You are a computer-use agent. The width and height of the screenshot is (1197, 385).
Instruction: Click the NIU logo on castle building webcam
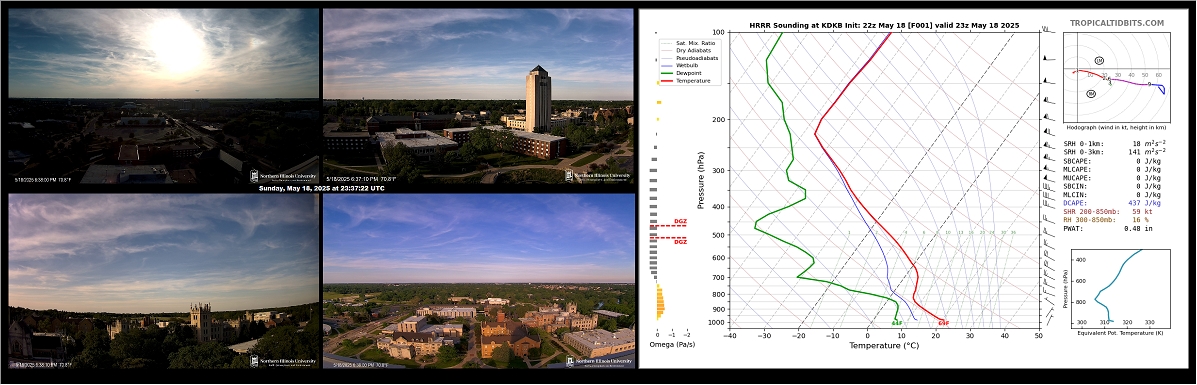point(283,361)
